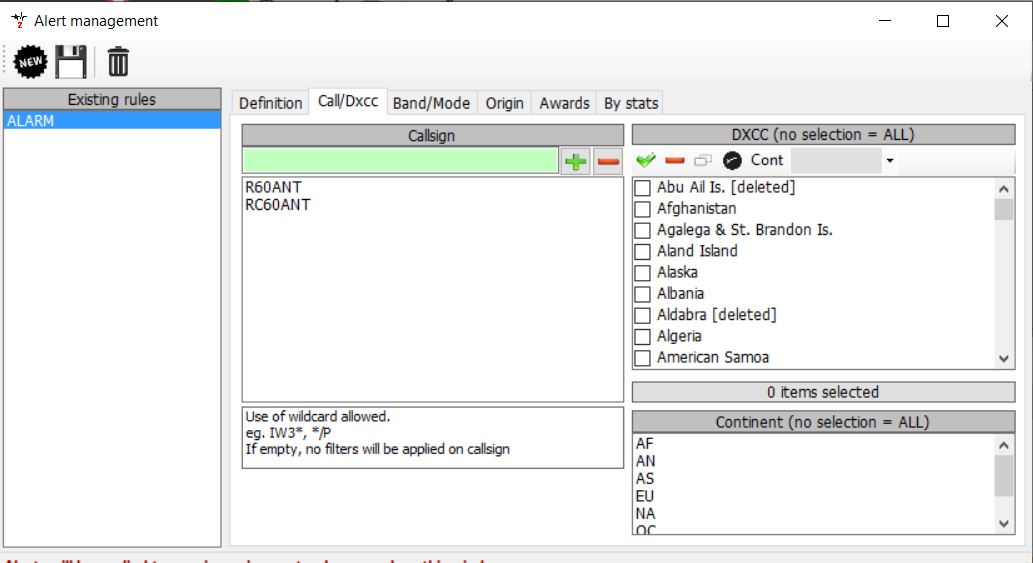Select the Algeria checkbox
Screen dimensions: 1033x563
(642, 337)
